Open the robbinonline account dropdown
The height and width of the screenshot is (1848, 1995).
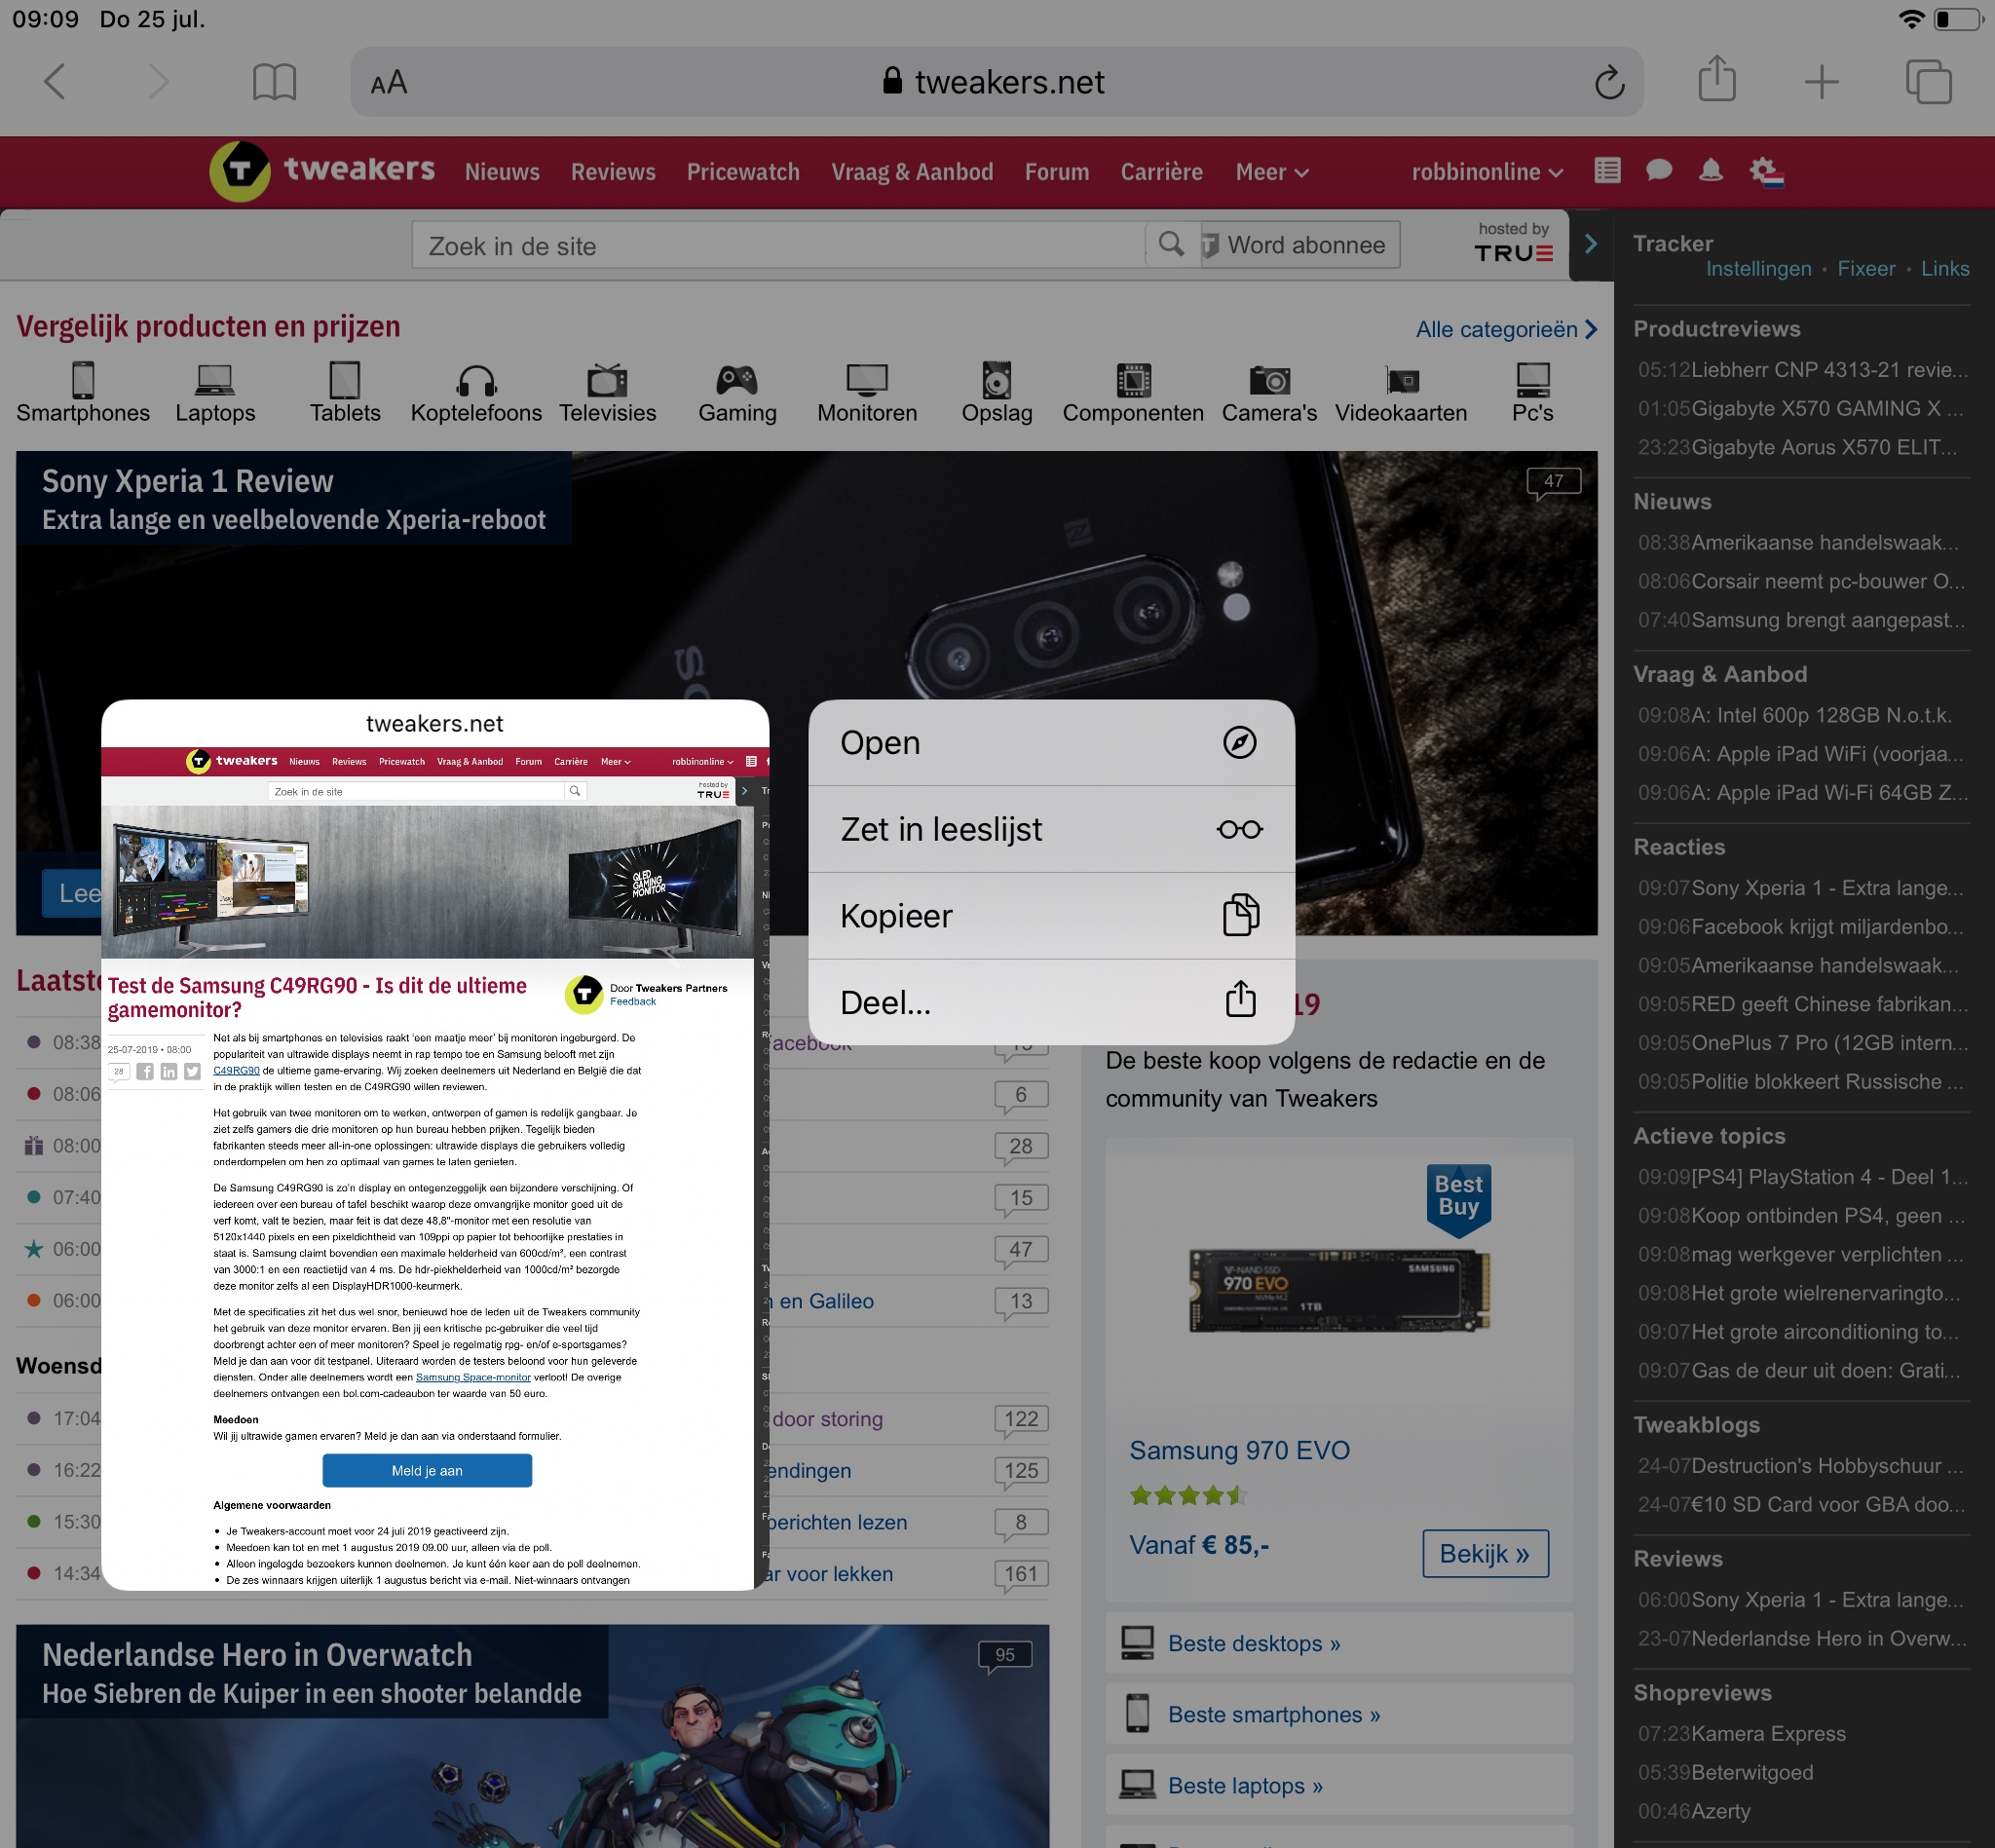coord(1486,172)
